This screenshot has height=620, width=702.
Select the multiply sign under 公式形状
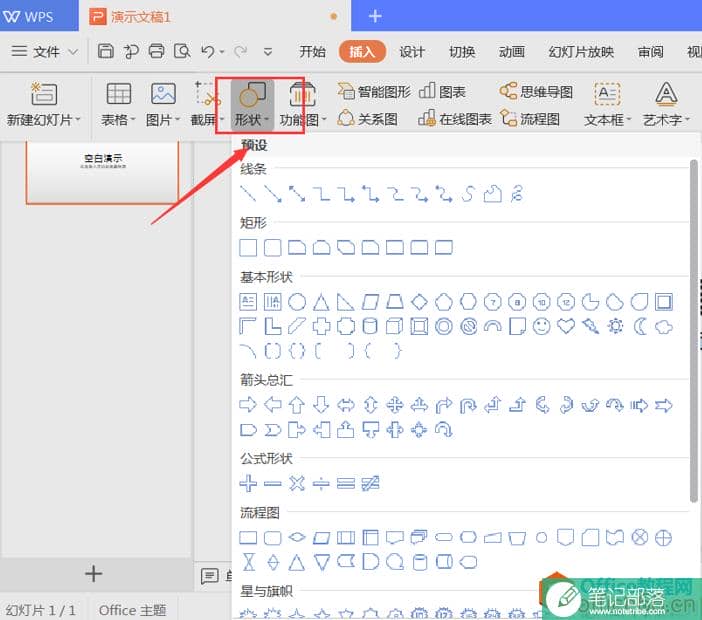(297, 483)
